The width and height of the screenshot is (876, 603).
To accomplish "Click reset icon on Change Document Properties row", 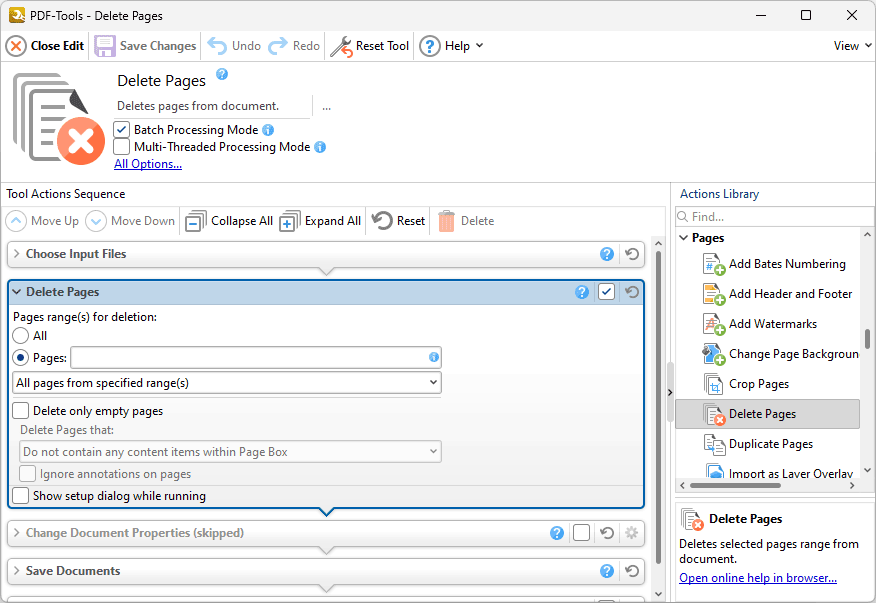I will tap(607, 533).
